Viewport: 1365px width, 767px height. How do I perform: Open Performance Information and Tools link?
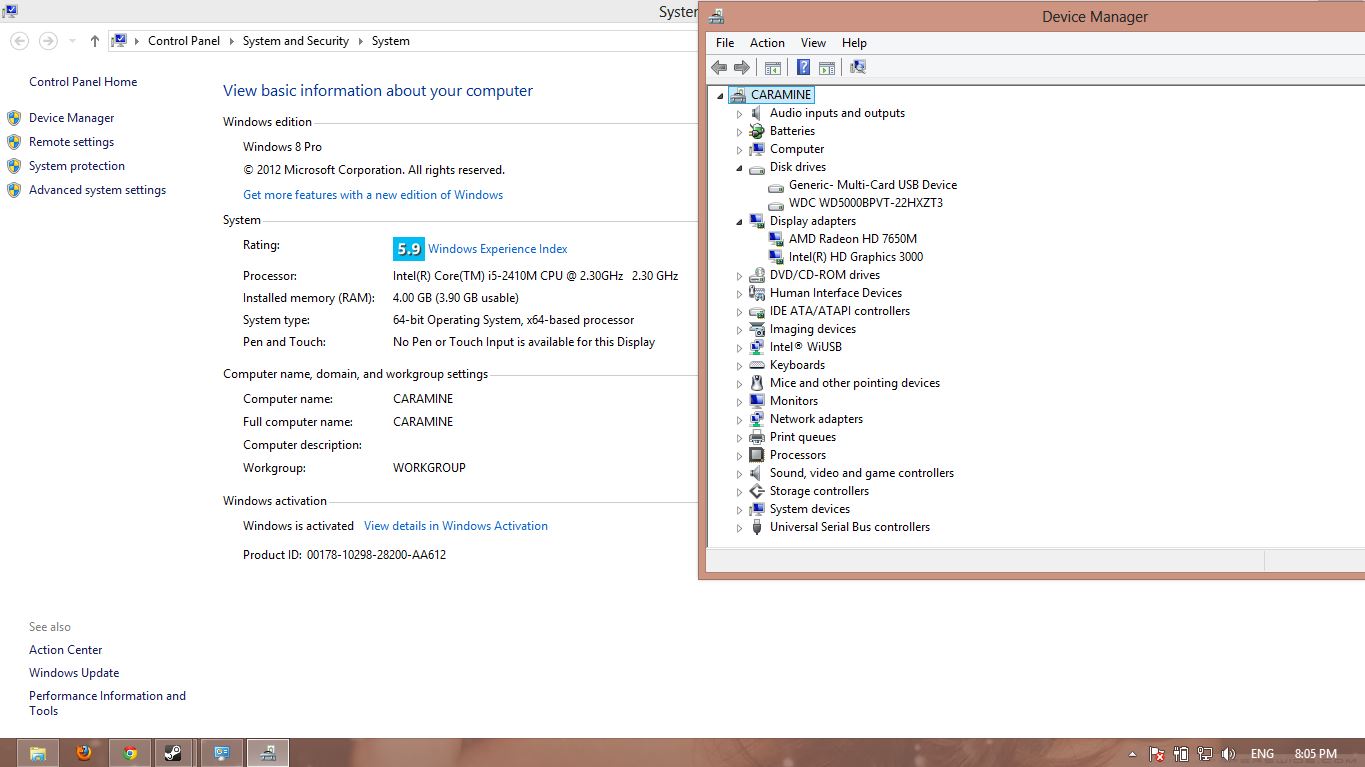[108, 703]
